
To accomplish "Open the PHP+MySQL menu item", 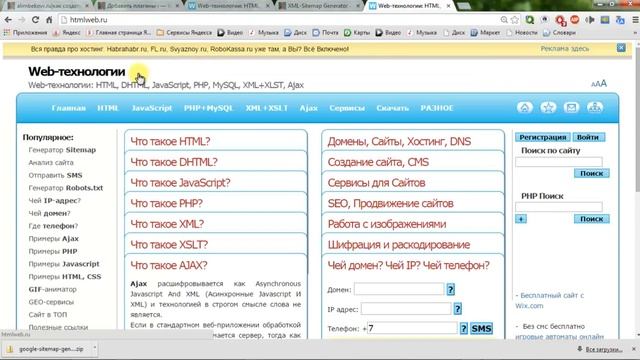I will pos(208,108).
